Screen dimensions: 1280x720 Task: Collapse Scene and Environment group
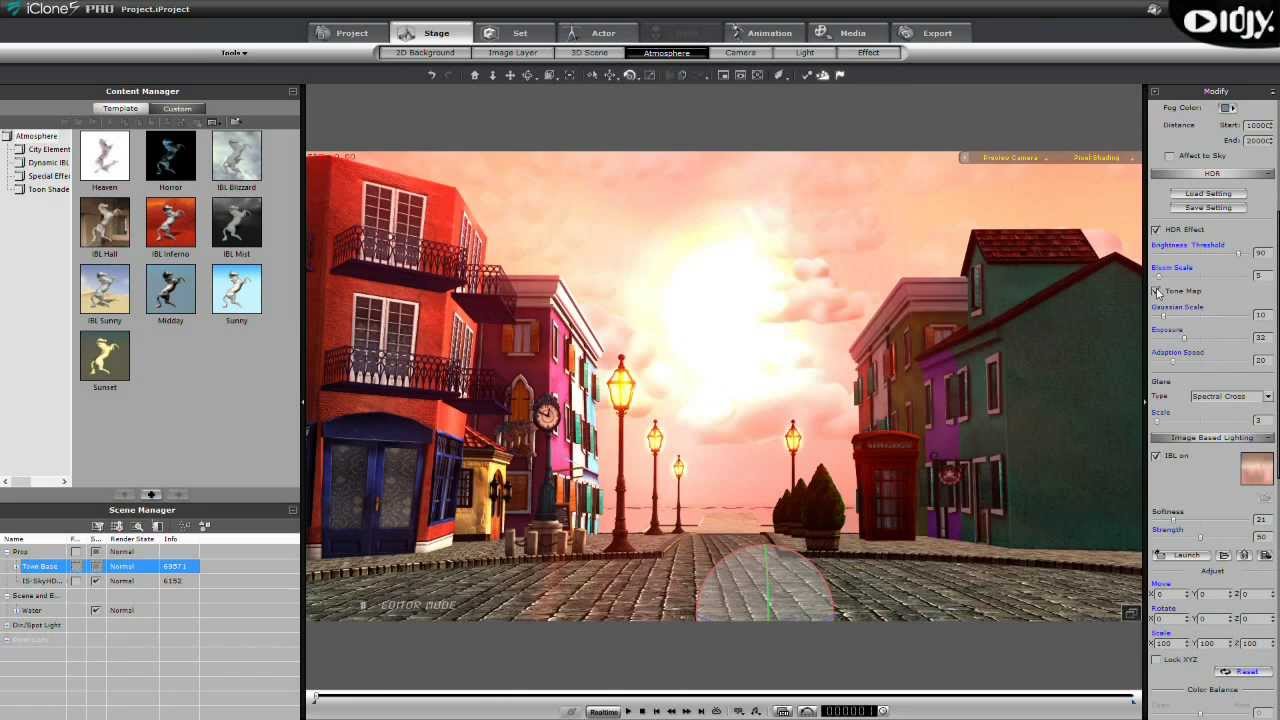point(7,596)
